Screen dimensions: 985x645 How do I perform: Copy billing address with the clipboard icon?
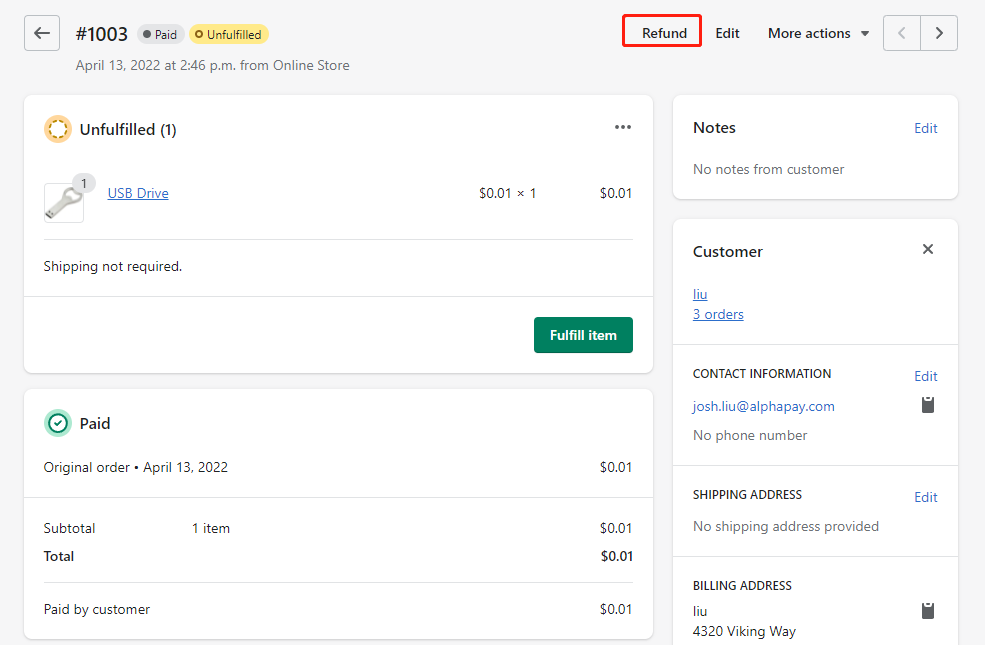coord(928,610)
